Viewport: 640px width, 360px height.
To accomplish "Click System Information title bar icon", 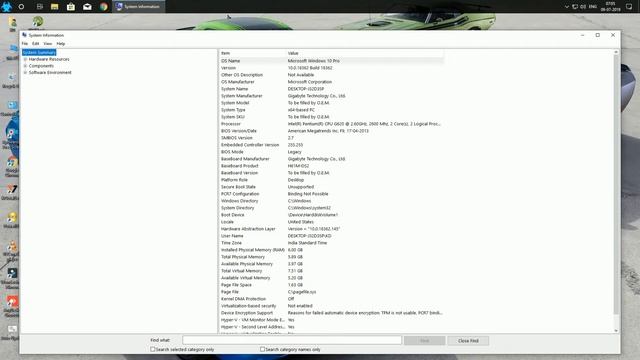I will click(x=24, y=35).
